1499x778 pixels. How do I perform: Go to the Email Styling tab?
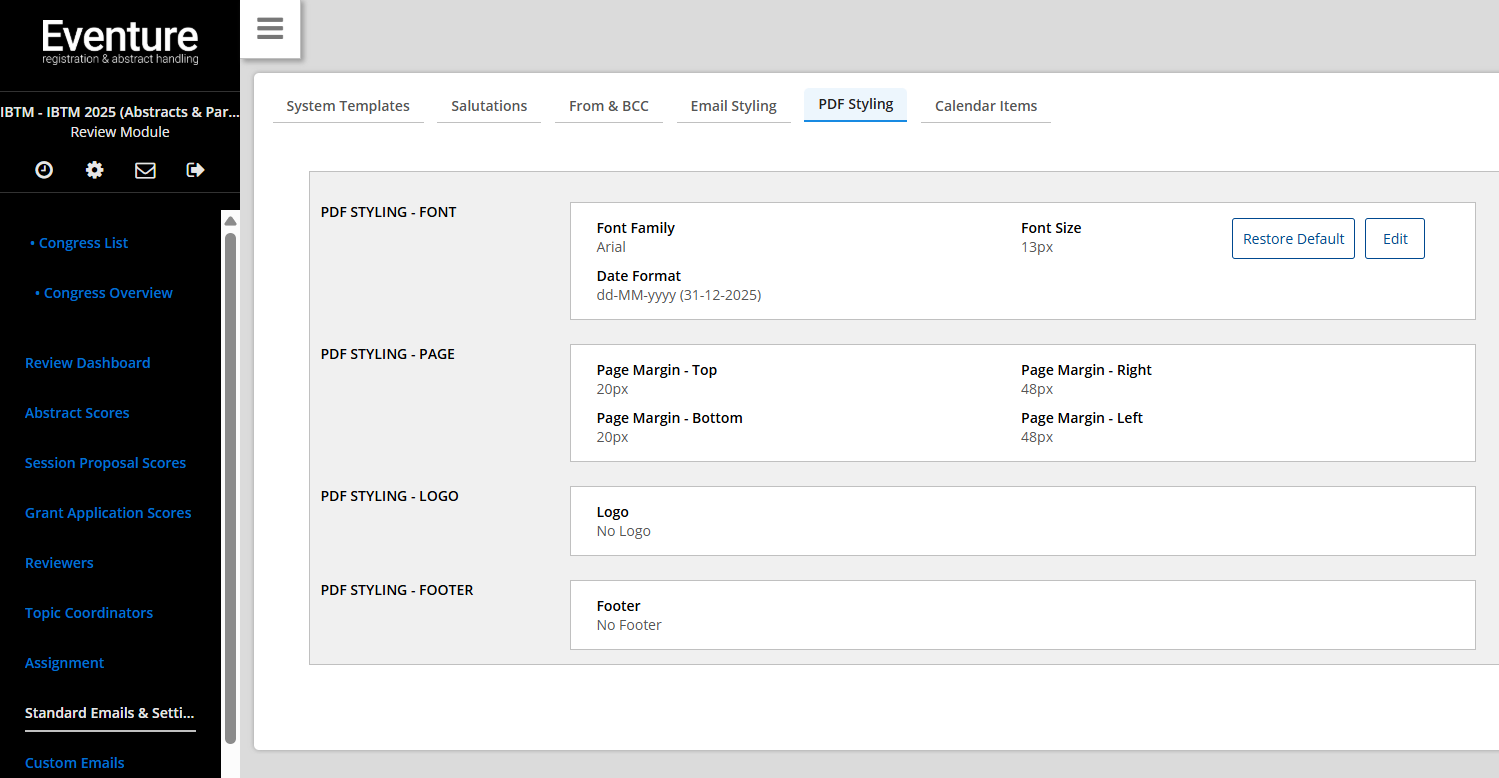(x=733, y=106)
